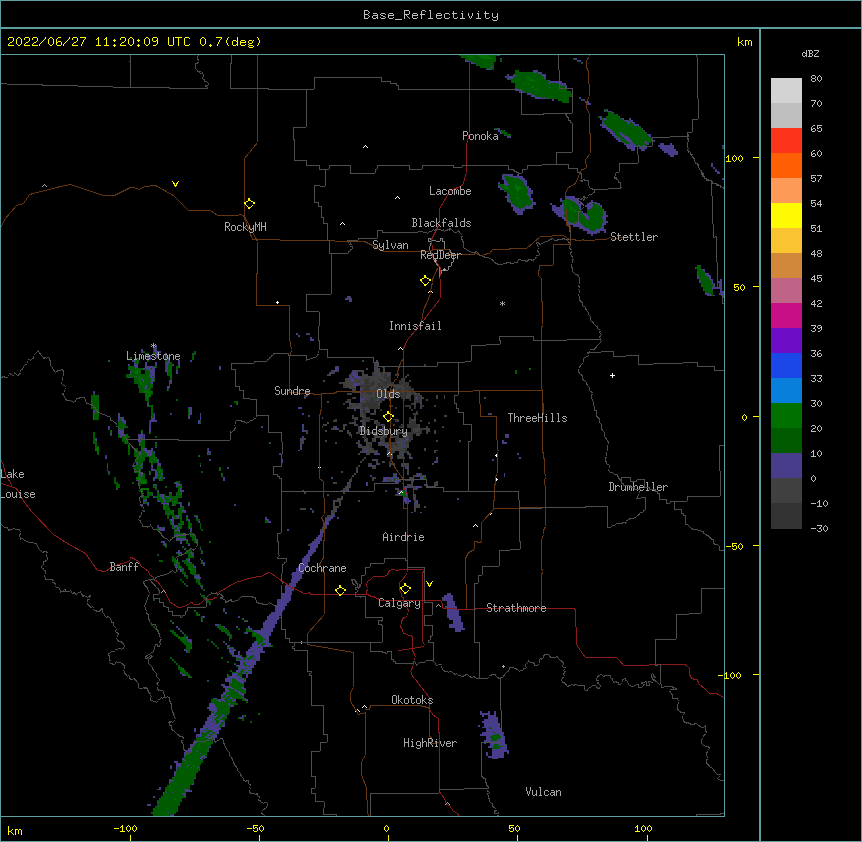Click the Base_Reflectivity title

(431, 15)
